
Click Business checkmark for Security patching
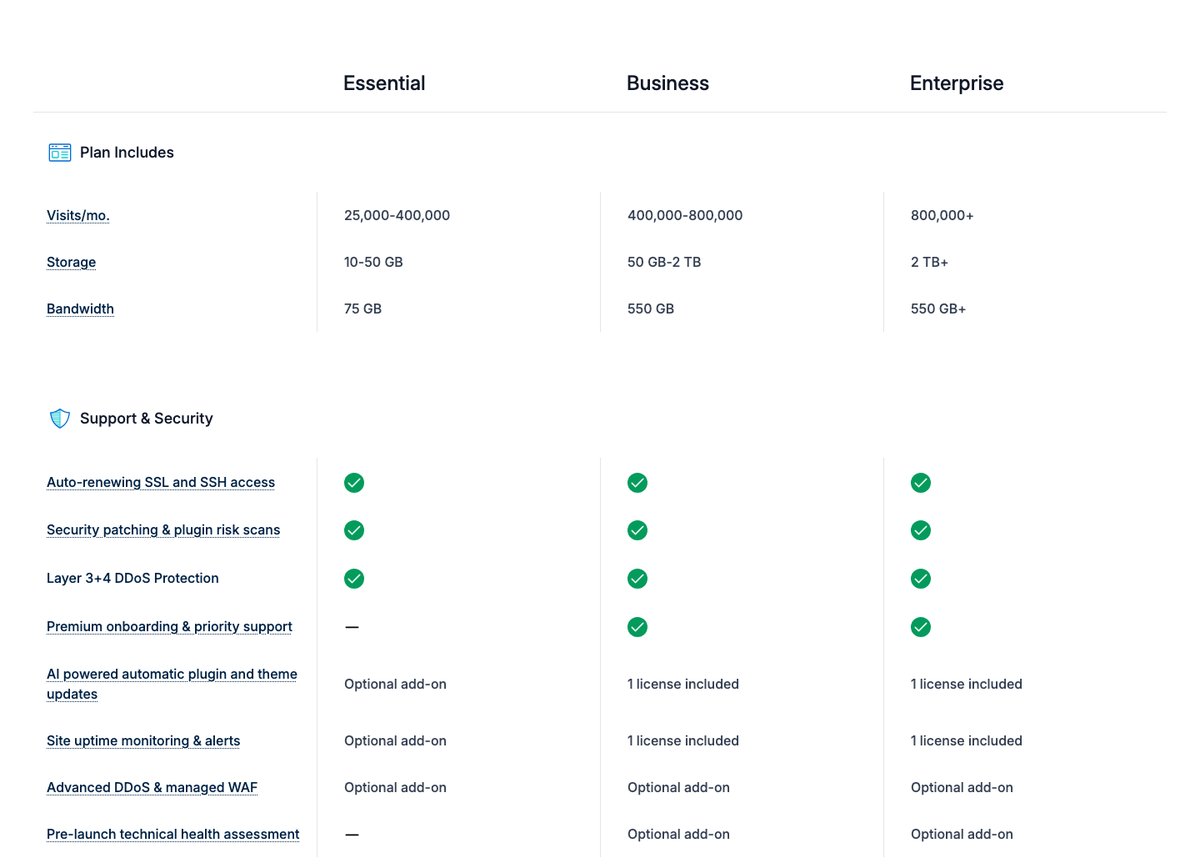click(637, 530)
